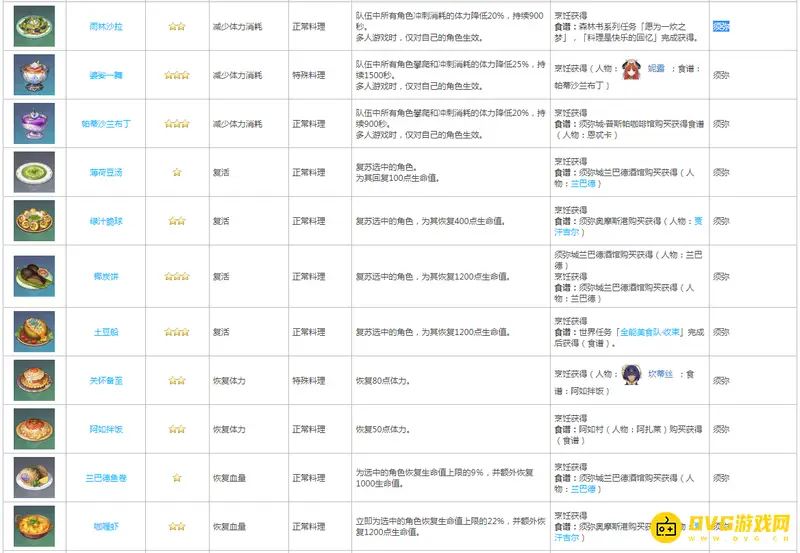Open the 关怀备至 dish link
Image resolution: width=800 pixels, height=553 pixels.
[x=104, y=380]
